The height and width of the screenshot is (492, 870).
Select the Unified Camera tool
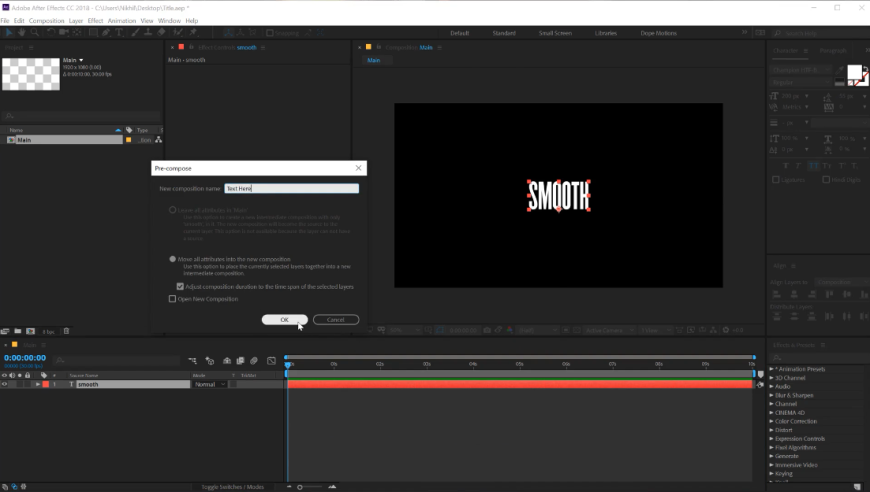(64, 33)
